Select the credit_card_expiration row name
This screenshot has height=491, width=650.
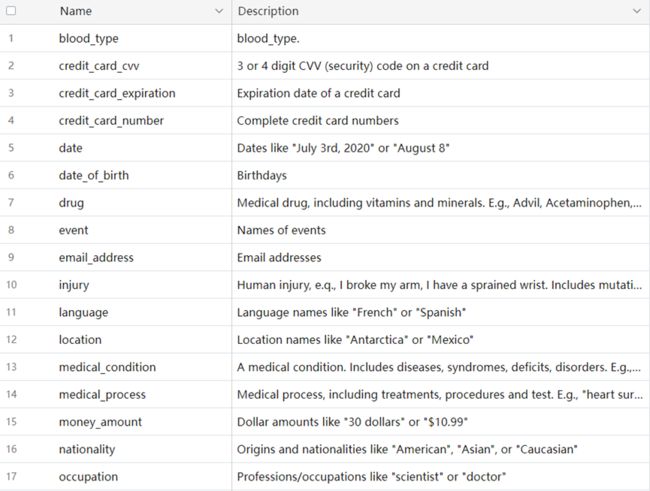pyautogui.click(x=117, y=93)
